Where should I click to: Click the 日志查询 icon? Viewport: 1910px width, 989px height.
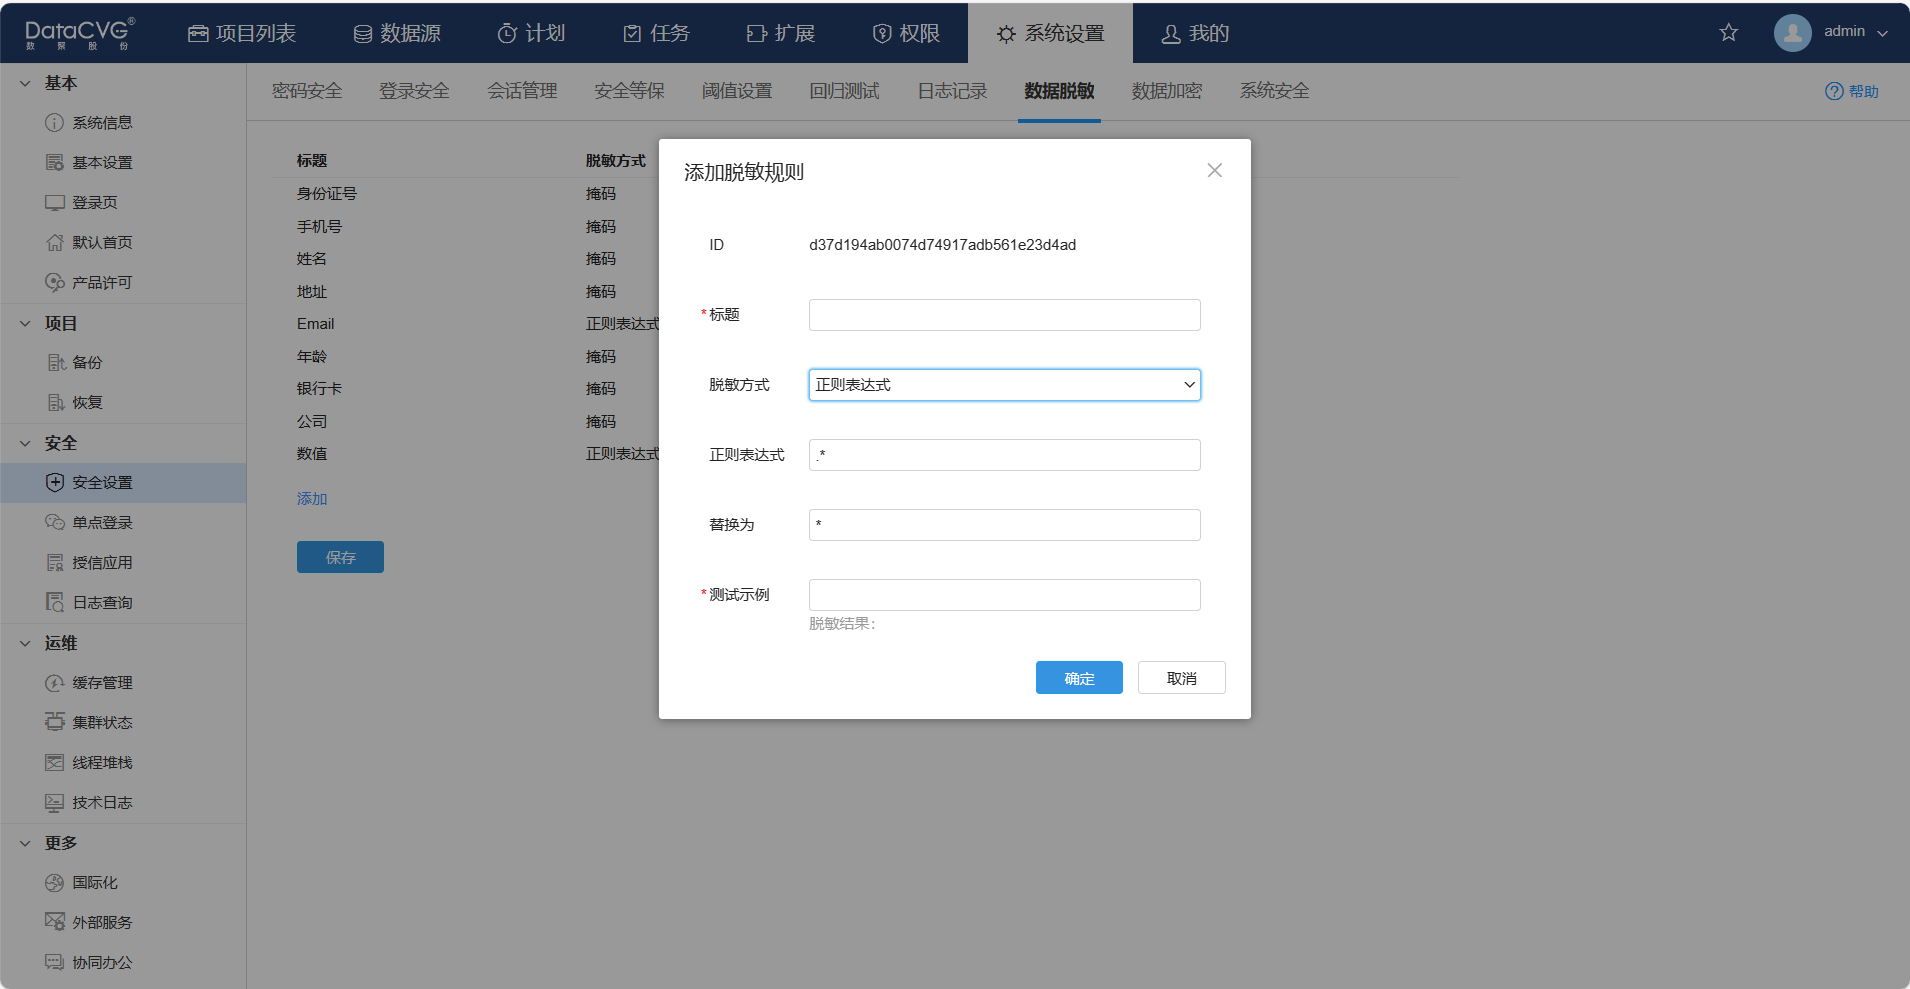[x=54, y=603]
